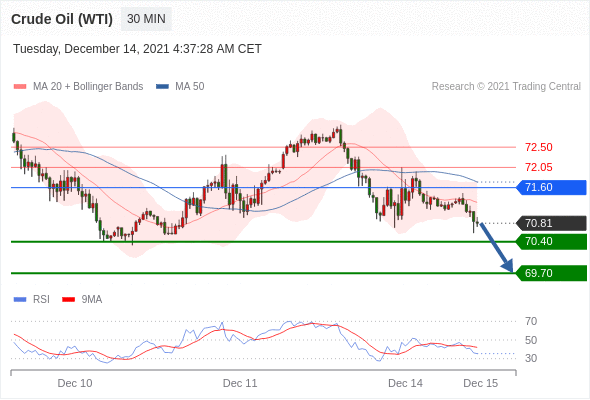Click the Dec 11 date axis label
Viewport: 590px width, 400px height.
[240, 383]
